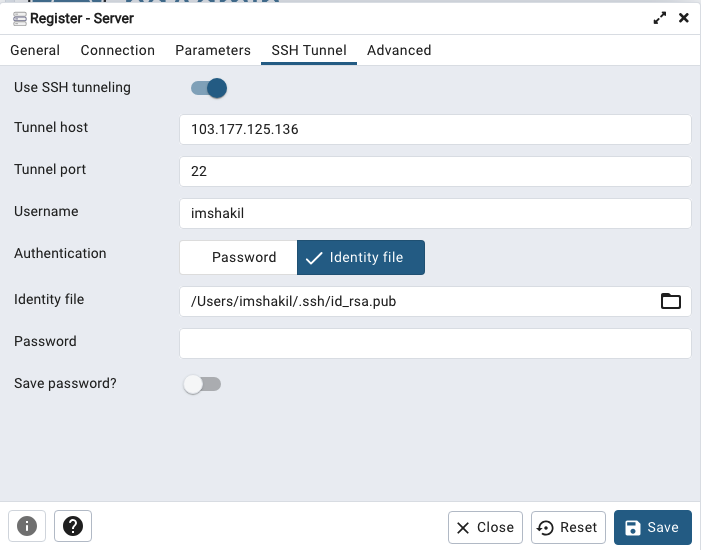Image resolution: width=701 pixels, height=550 pixels.
Task: Click the info icon button
Action: point(27,526)
